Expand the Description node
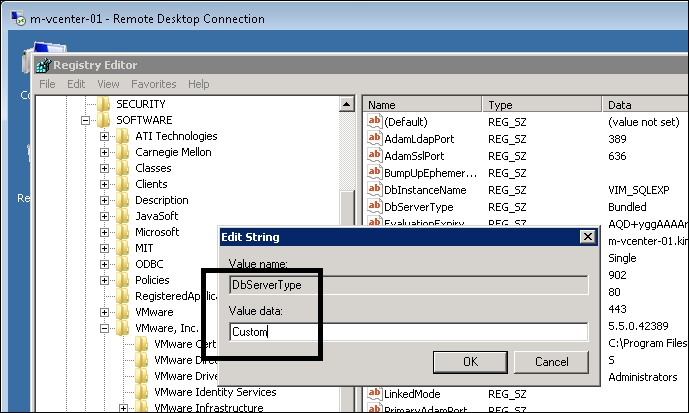689x413 pixels. coord(104,200)
